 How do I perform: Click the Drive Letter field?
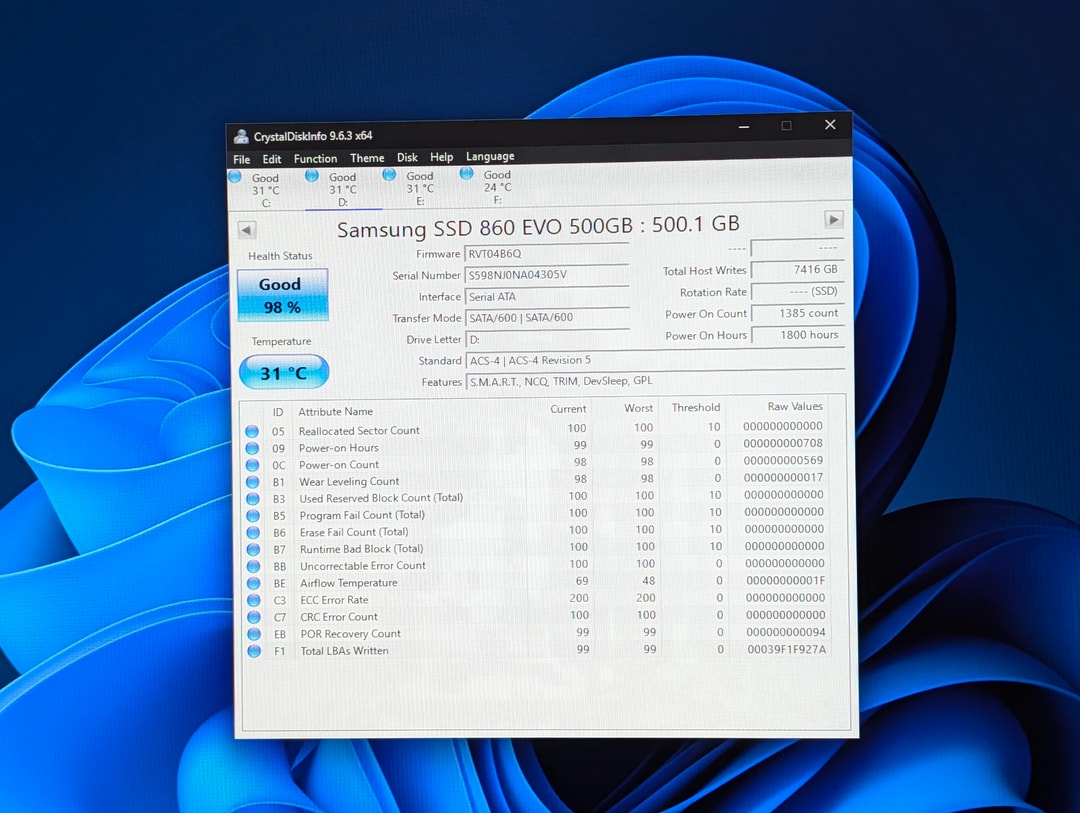click(548, 339)
